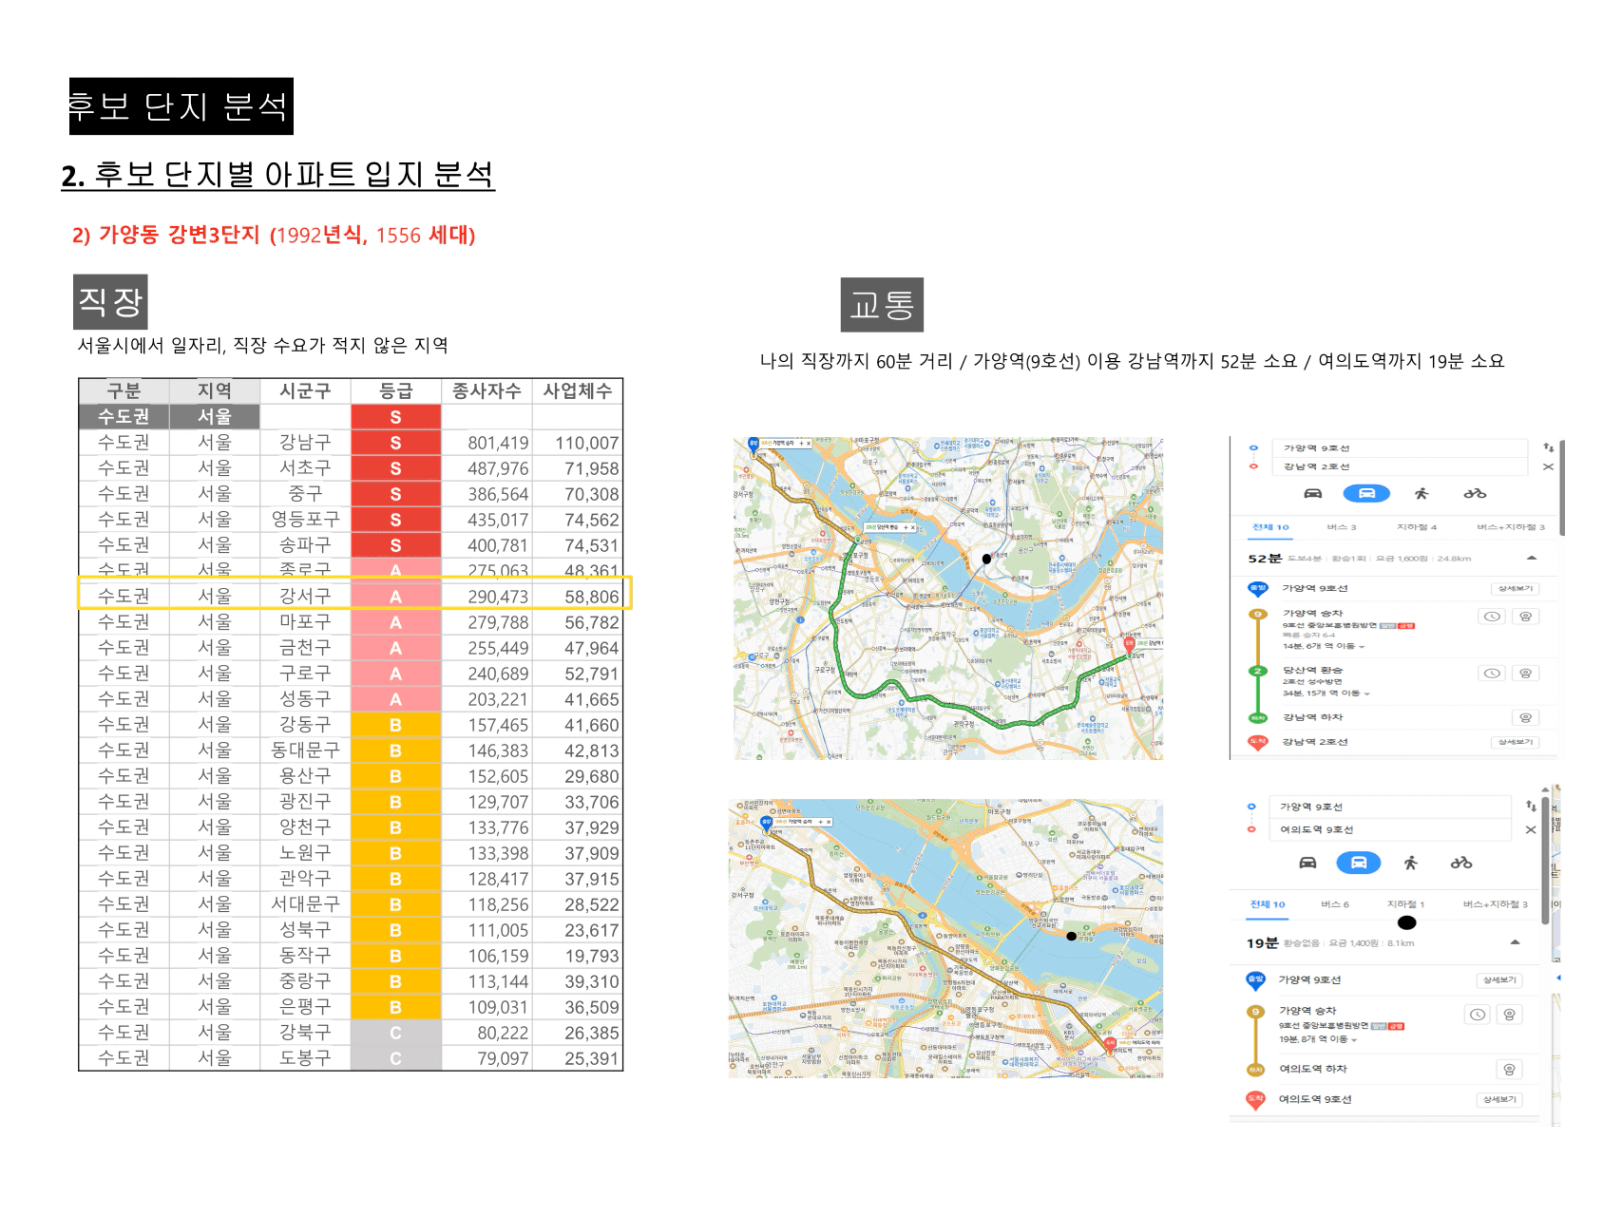Select walking mode in Gangnam route panel
The height and width of the screenshot is (1216, 1622).
pyautogui.click(x=1421, y=493)
